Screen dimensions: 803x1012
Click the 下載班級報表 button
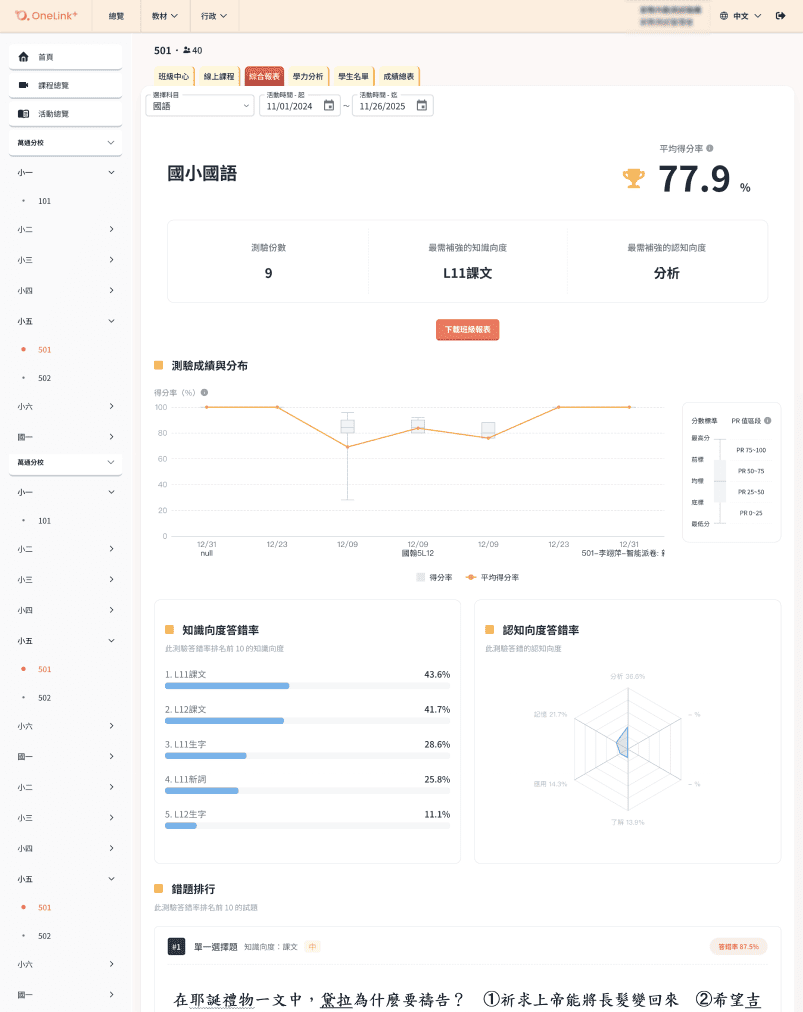coord(467,330)
